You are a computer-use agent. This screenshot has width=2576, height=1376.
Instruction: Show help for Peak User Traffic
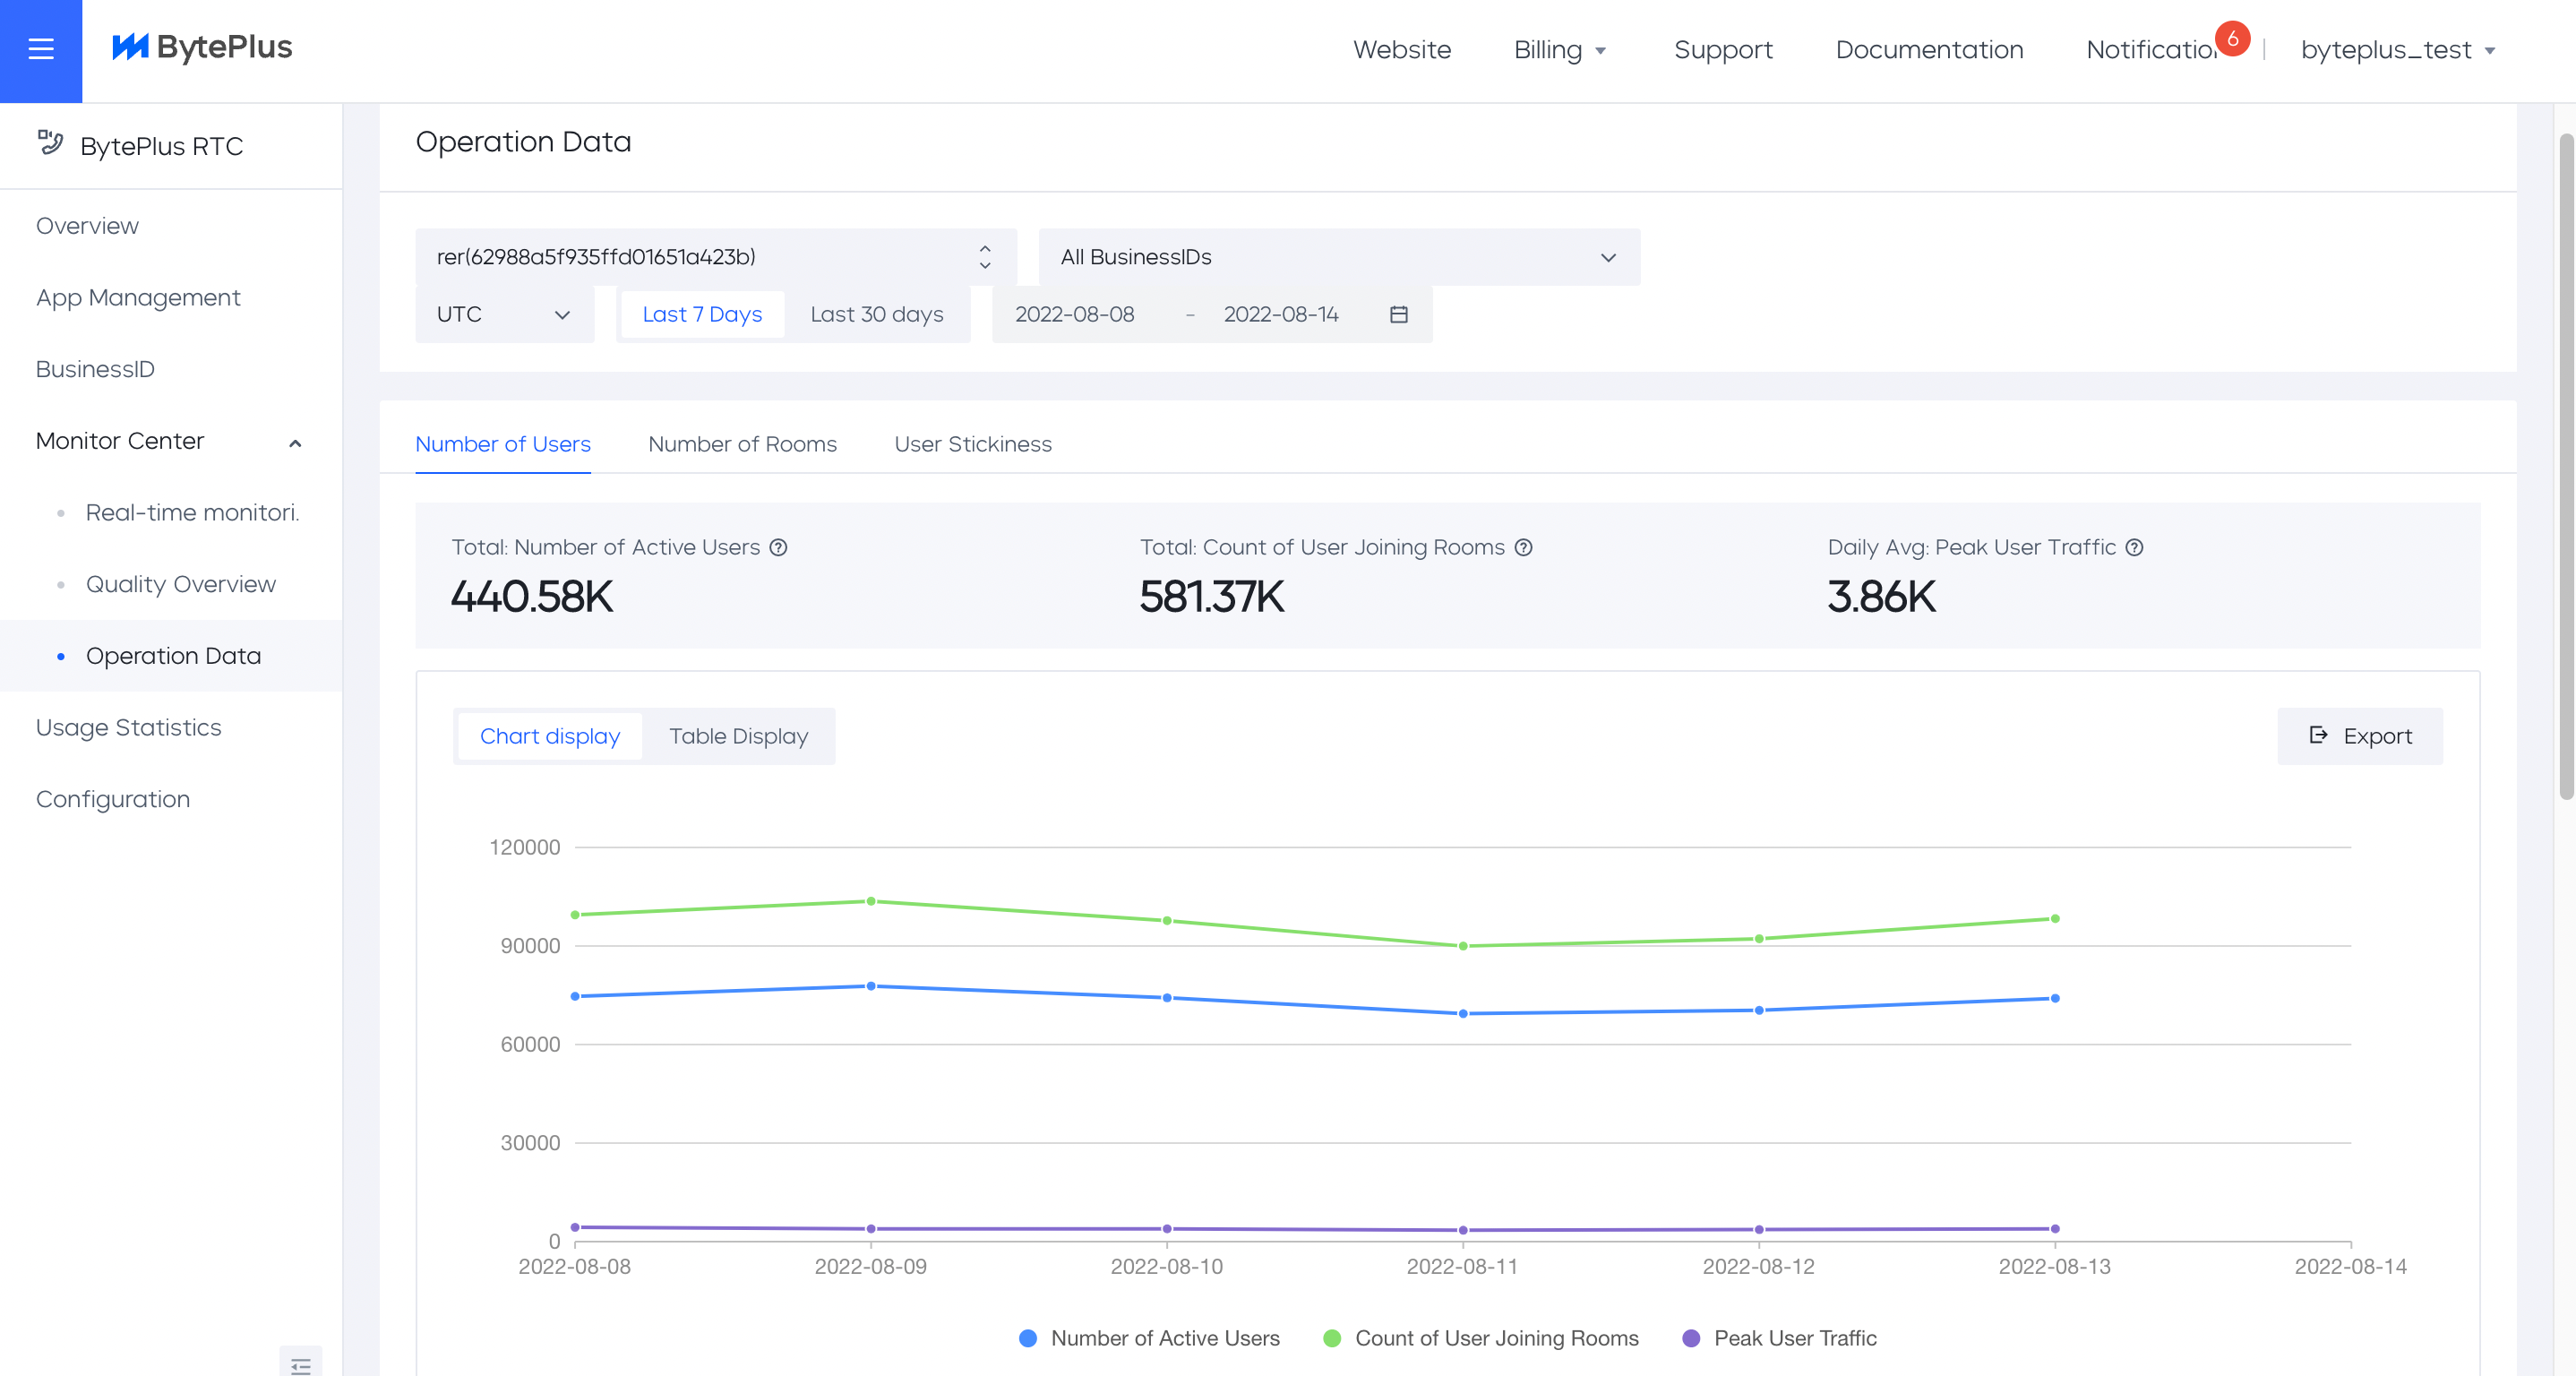[x=2134, y=547]
